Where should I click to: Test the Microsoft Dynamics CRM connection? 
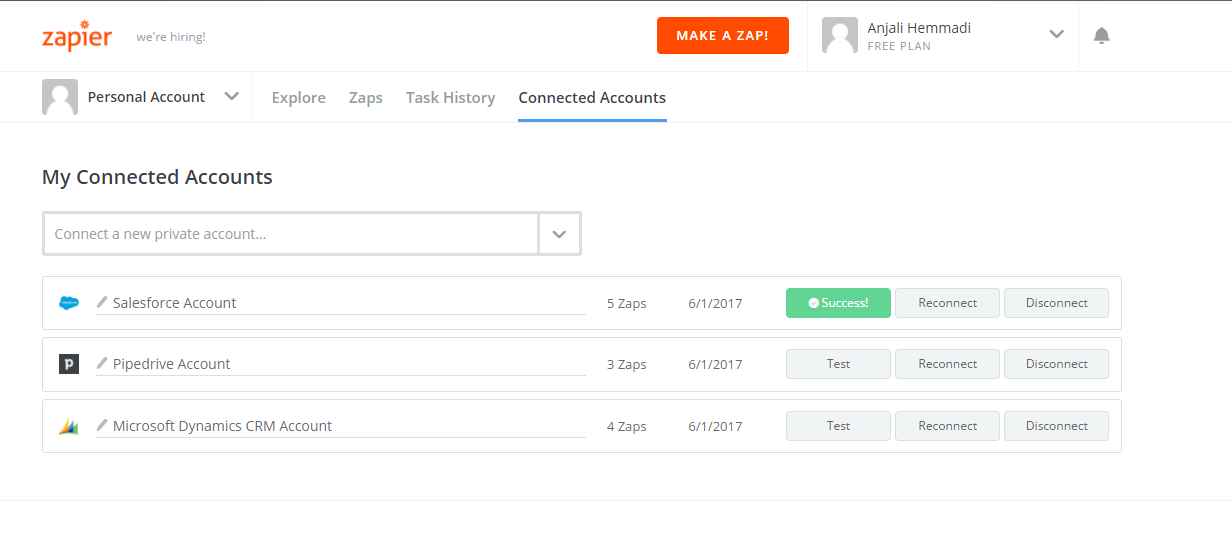(838, 426)
